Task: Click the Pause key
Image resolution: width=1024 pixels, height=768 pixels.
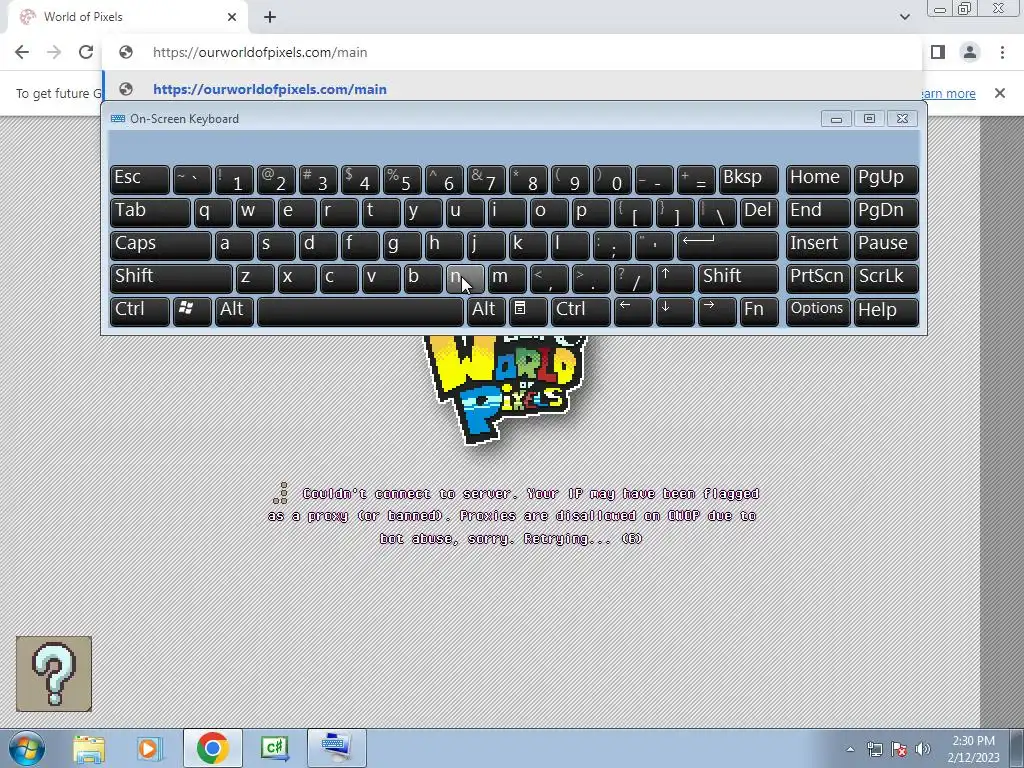Action: pos(886,245)
